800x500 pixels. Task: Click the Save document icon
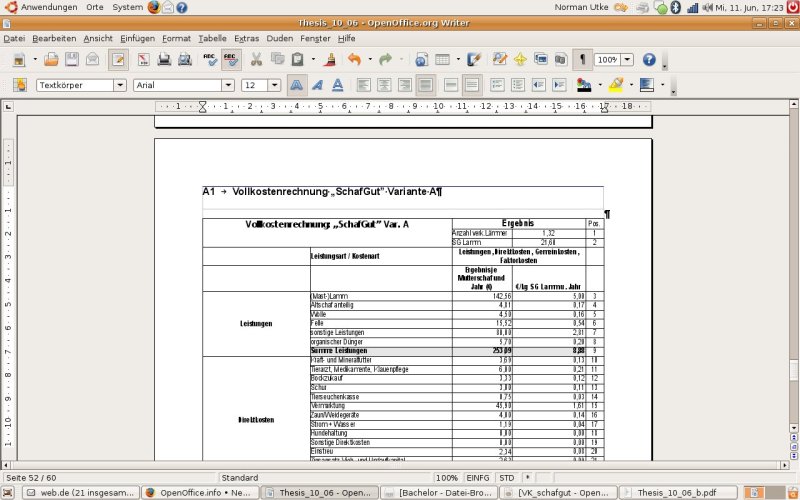coord(71,60)
